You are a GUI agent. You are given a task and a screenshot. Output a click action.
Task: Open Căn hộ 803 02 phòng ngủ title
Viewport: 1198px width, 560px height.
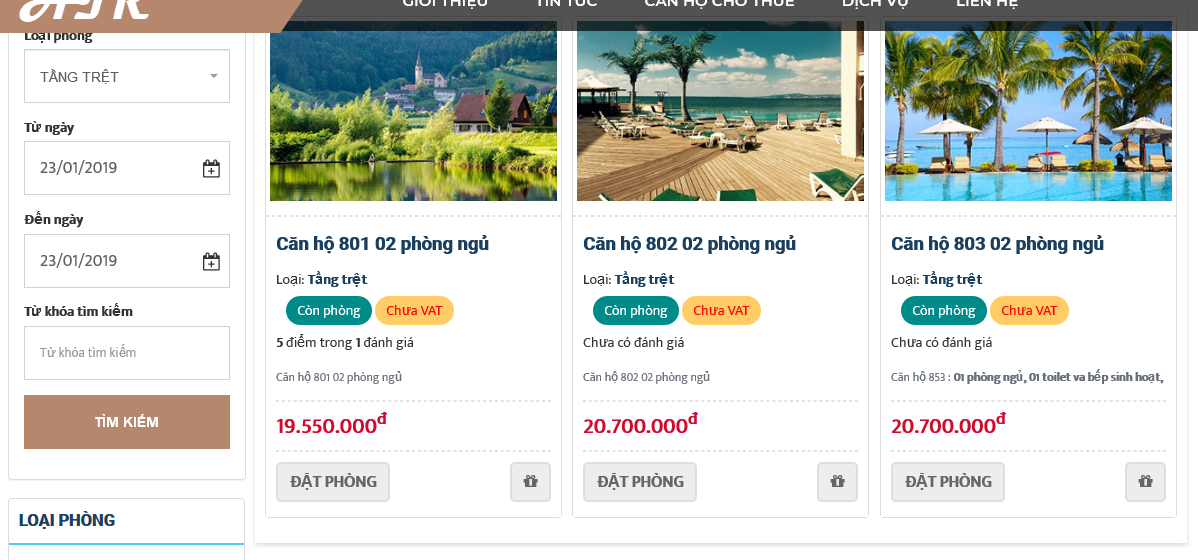coord(997,244)
